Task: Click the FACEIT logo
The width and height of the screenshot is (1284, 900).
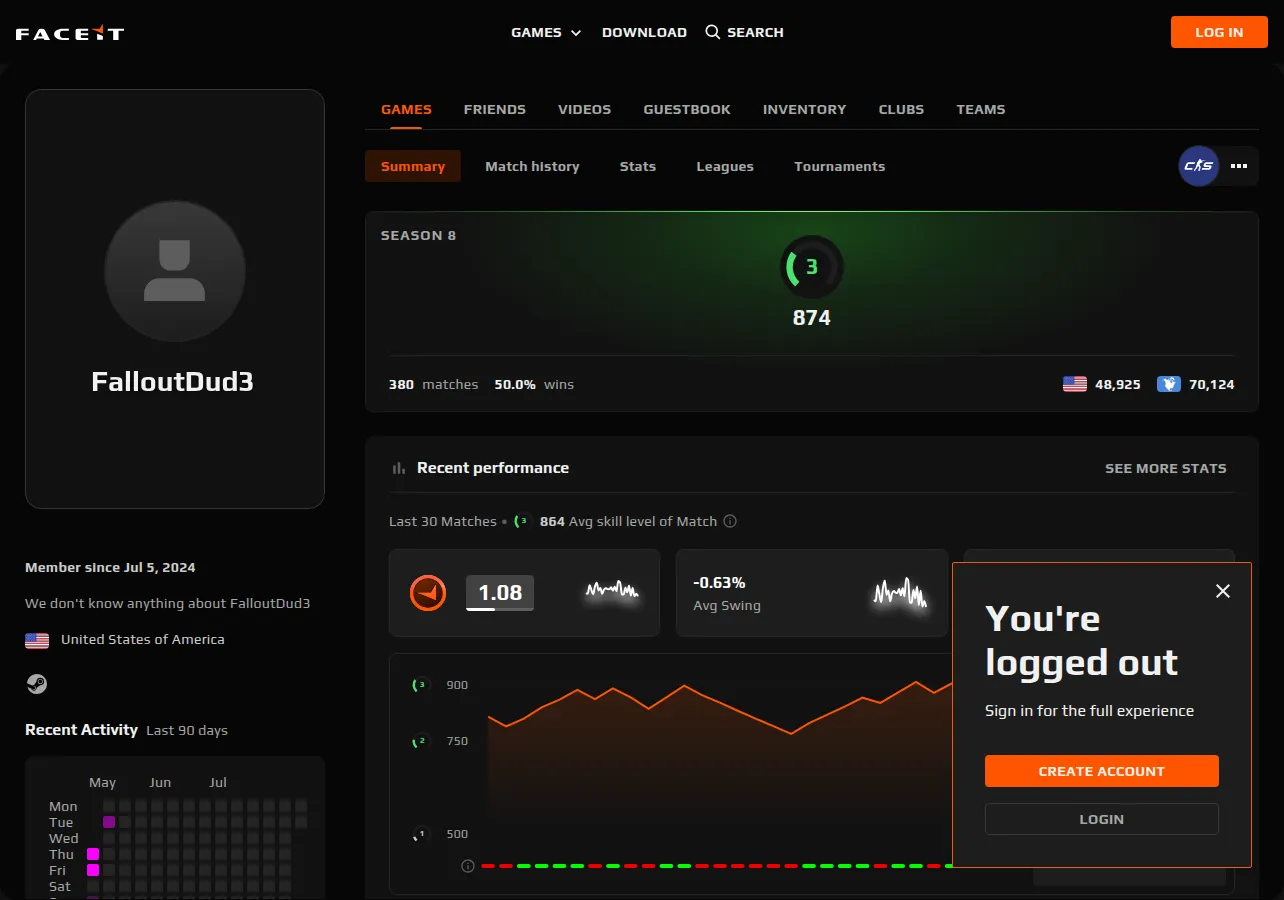Action: 70,33
